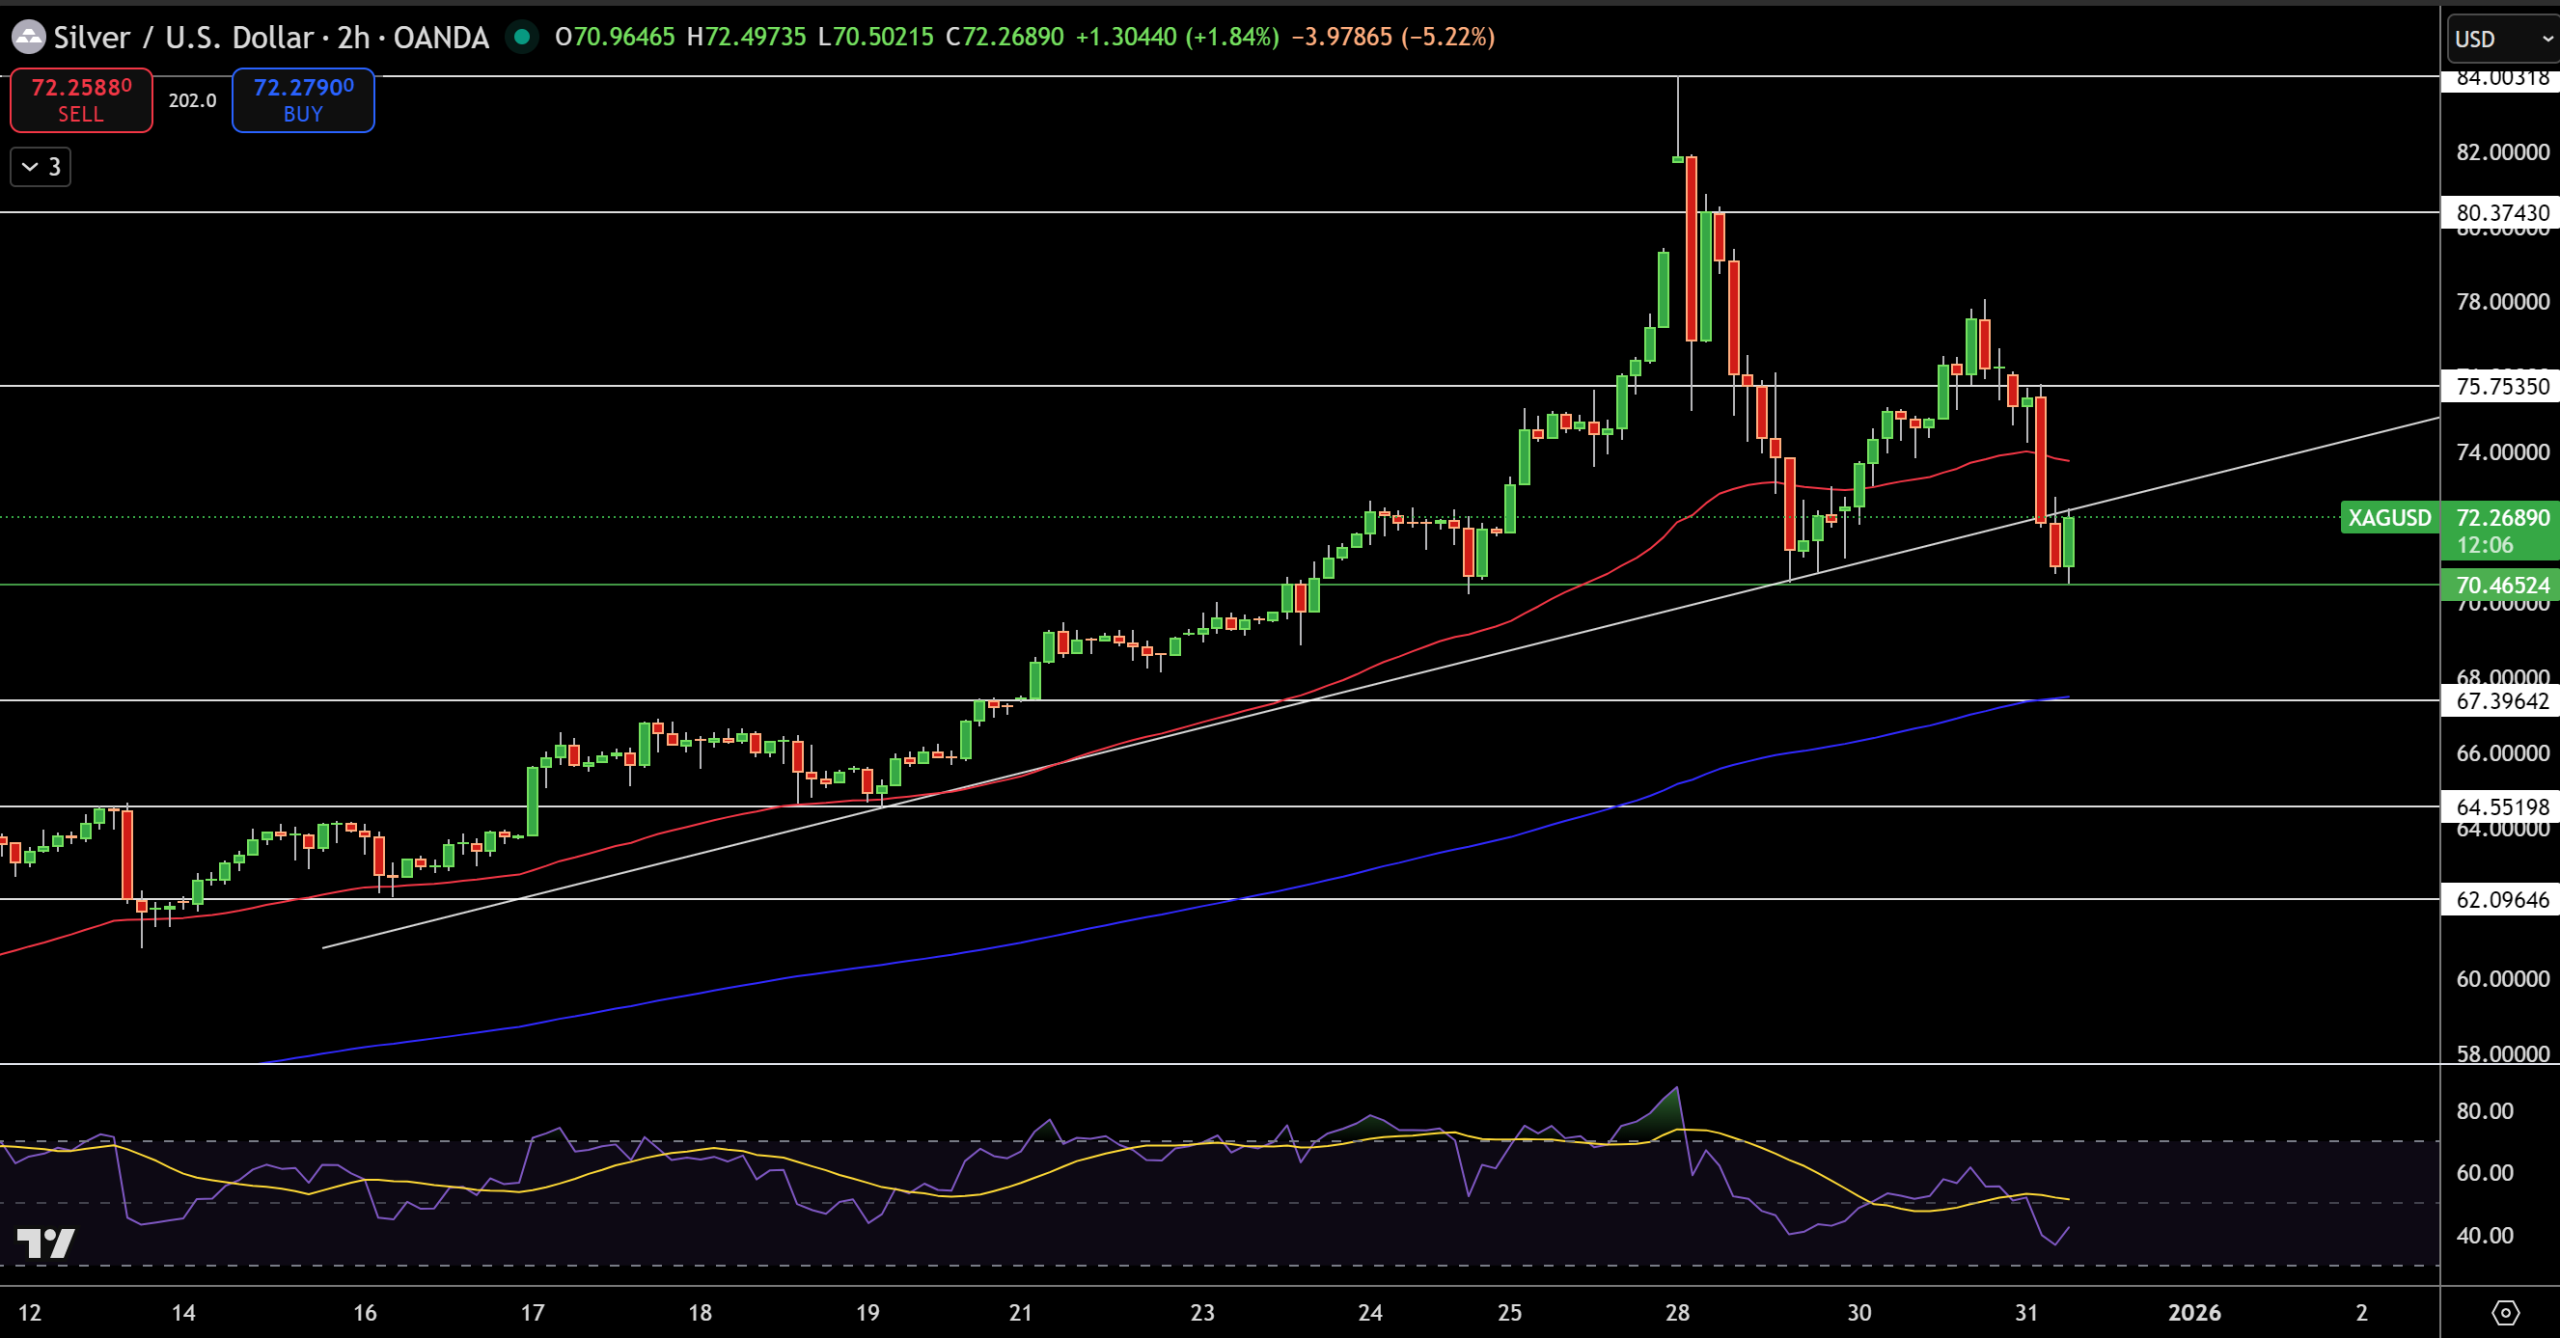Viewport: 2560px width, 1338px height.
Task: Click the silver bars symbol logo
Action: pos(28,38)
